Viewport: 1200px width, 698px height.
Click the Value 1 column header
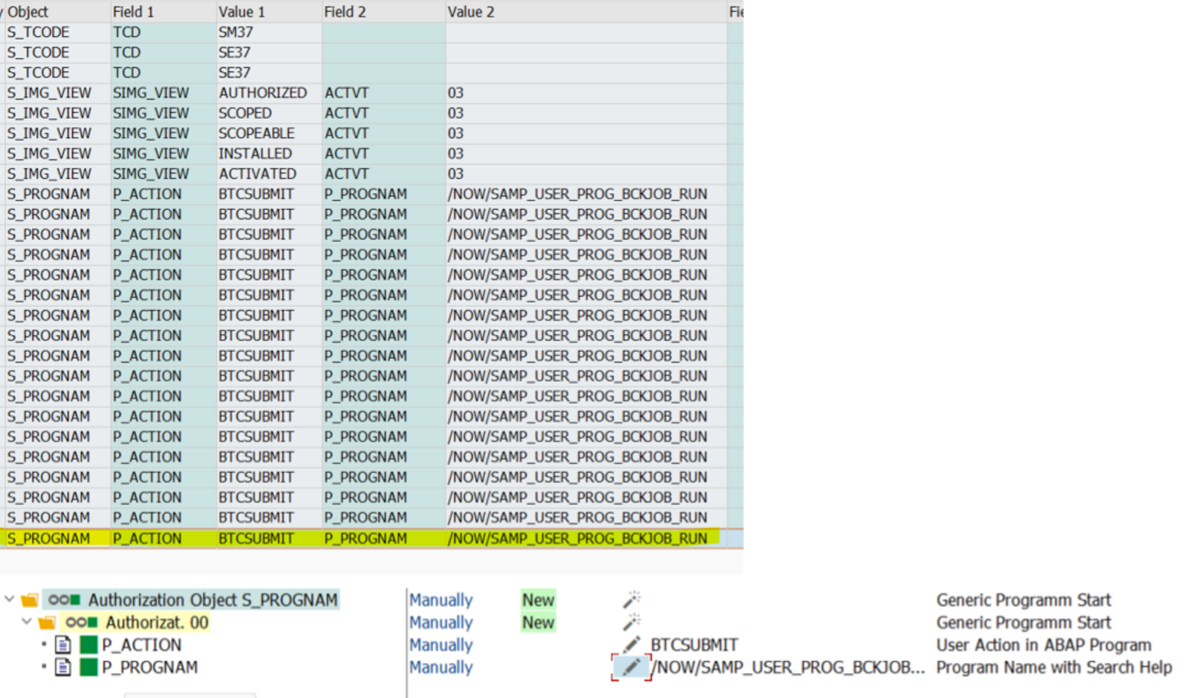tap(269, 12)
